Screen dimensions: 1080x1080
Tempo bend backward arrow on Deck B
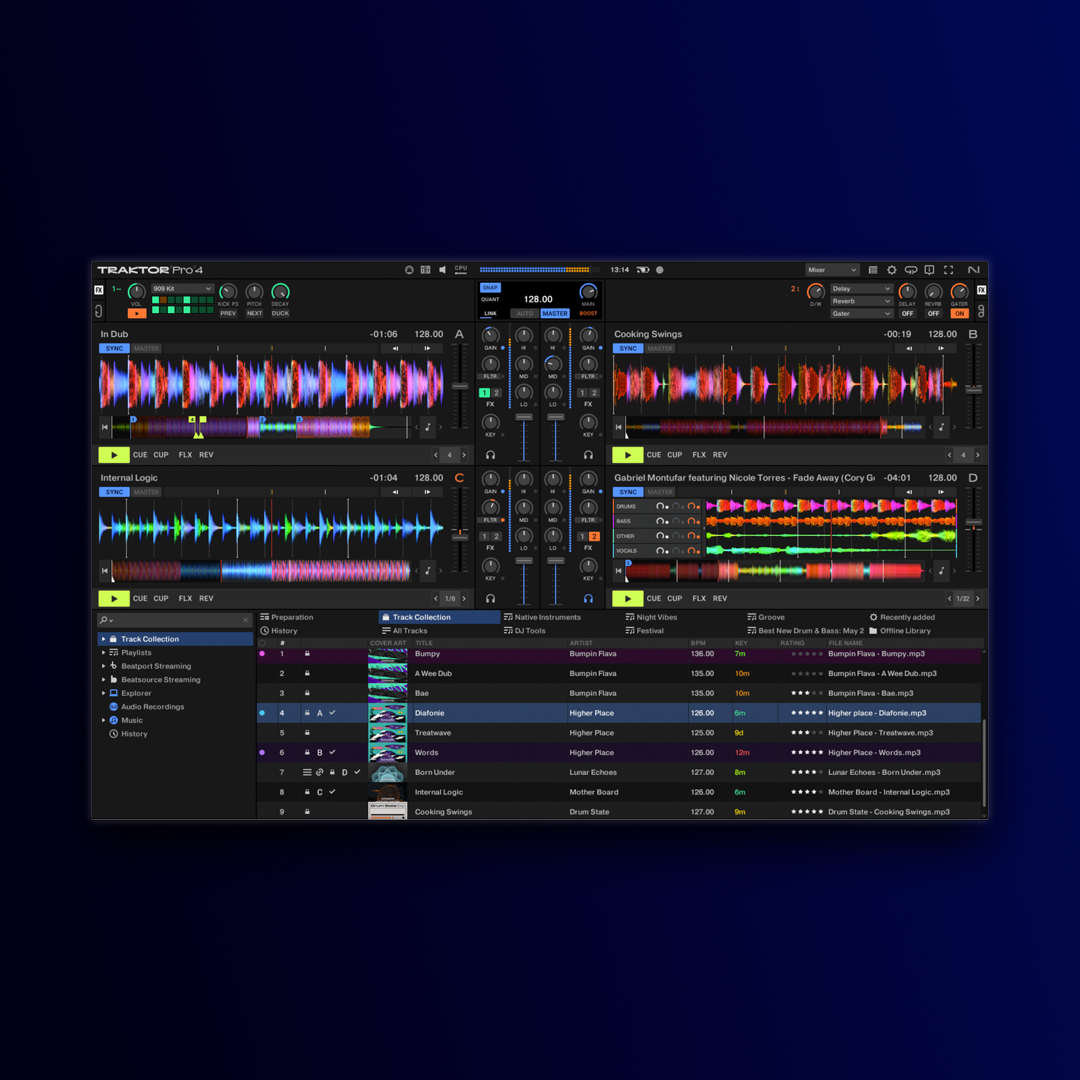909,349
